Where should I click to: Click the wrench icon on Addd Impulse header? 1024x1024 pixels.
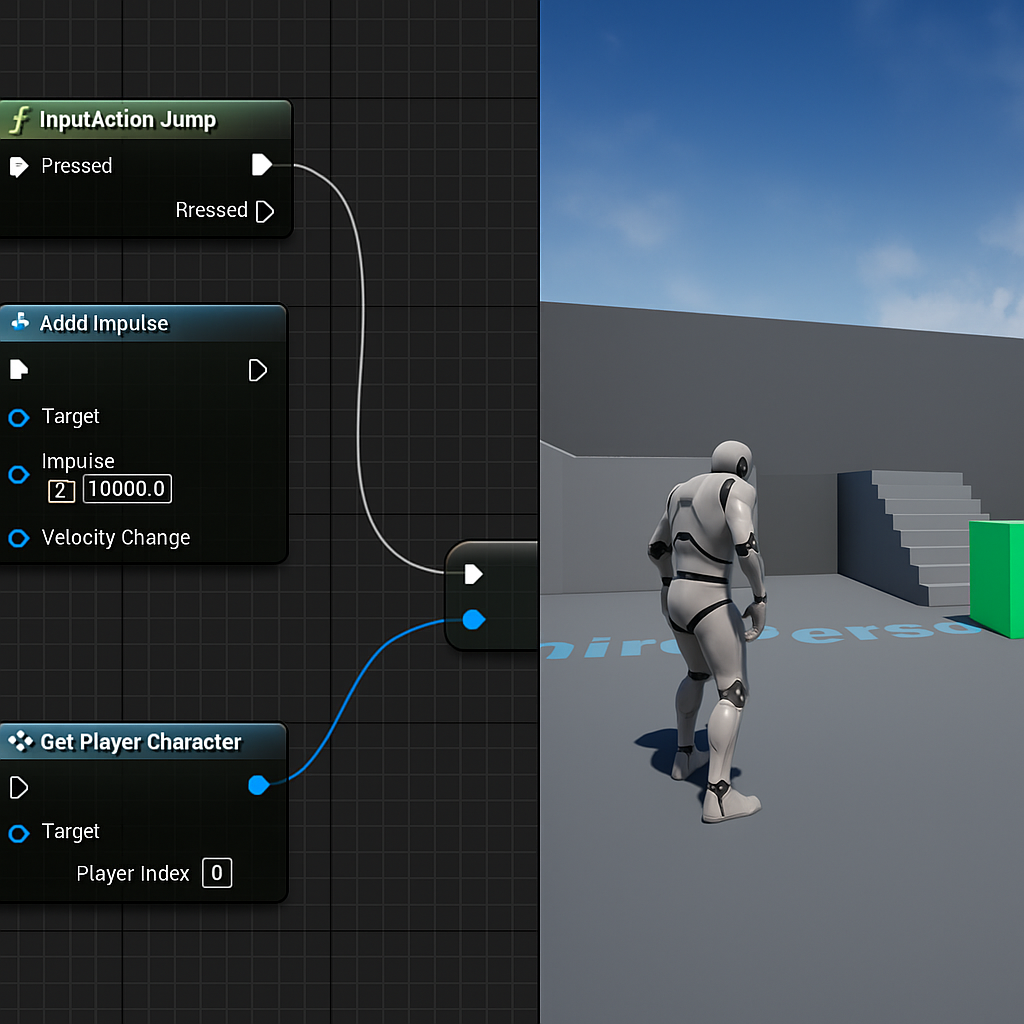(18, 322)
